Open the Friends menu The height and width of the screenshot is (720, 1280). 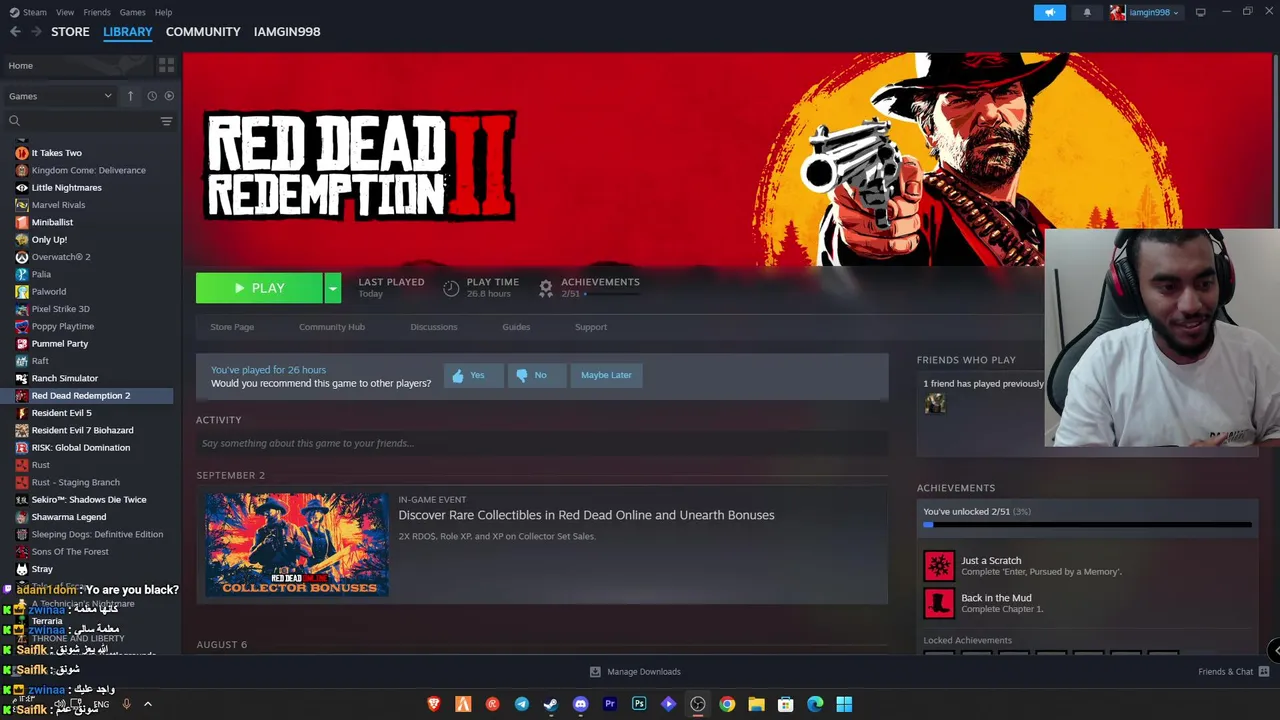coord(97,12)
